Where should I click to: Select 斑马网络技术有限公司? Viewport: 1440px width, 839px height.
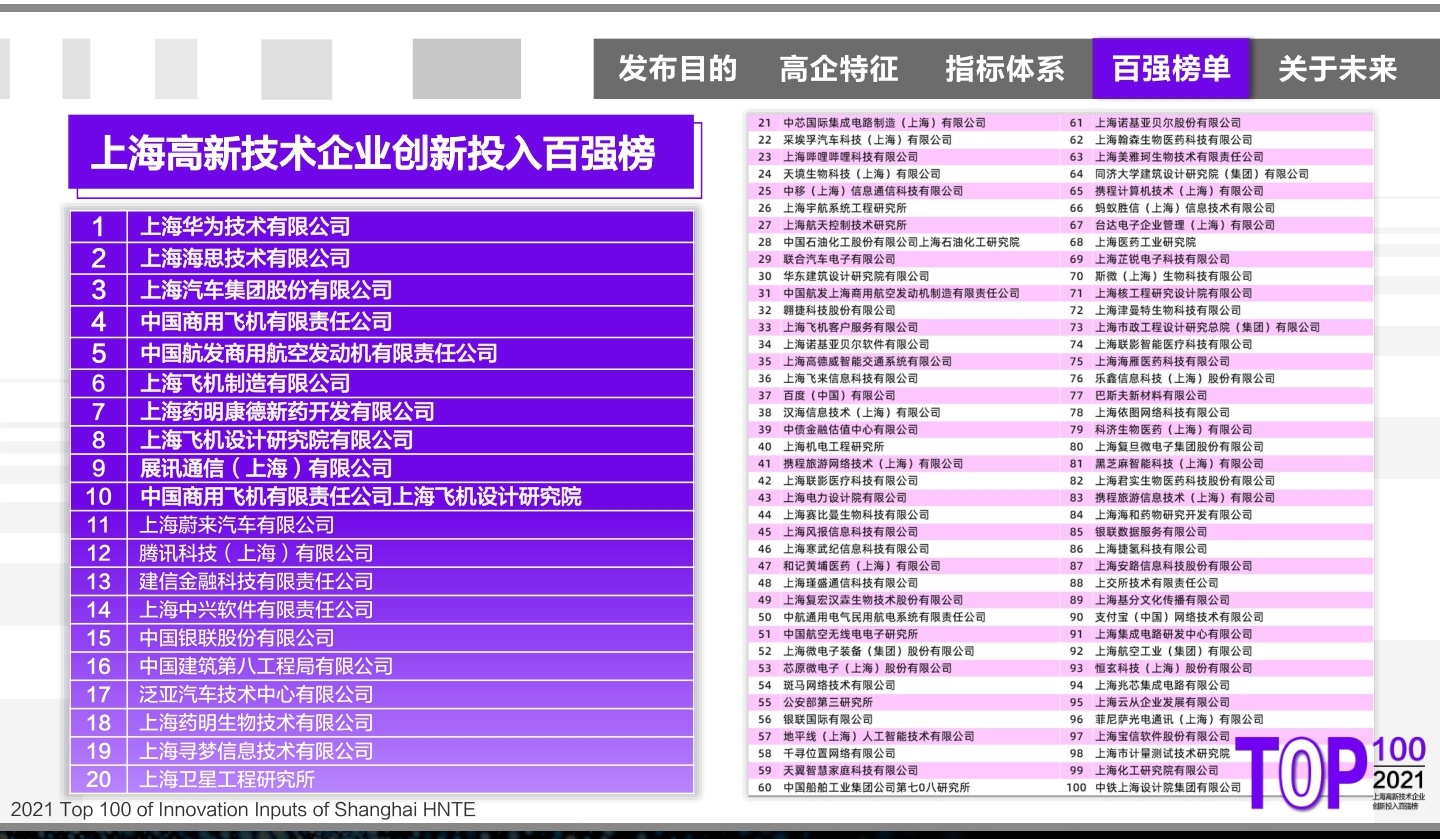tap(839, 685)
